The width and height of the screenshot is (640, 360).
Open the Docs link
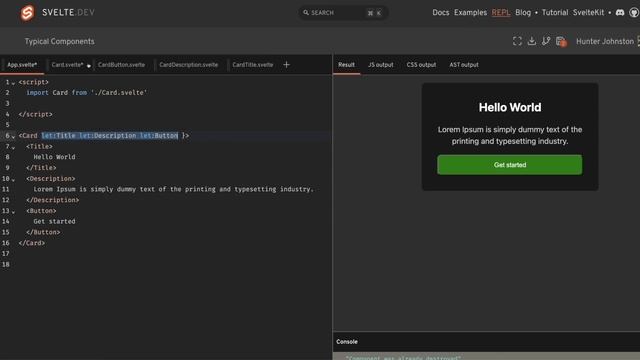pos(441,13)
